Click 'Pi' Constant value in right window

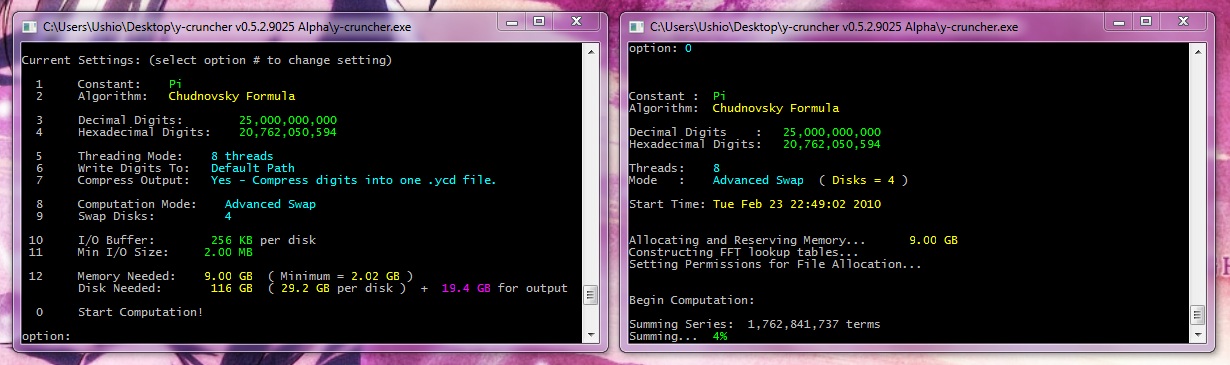pyautogui.click(x=720, y=96)
